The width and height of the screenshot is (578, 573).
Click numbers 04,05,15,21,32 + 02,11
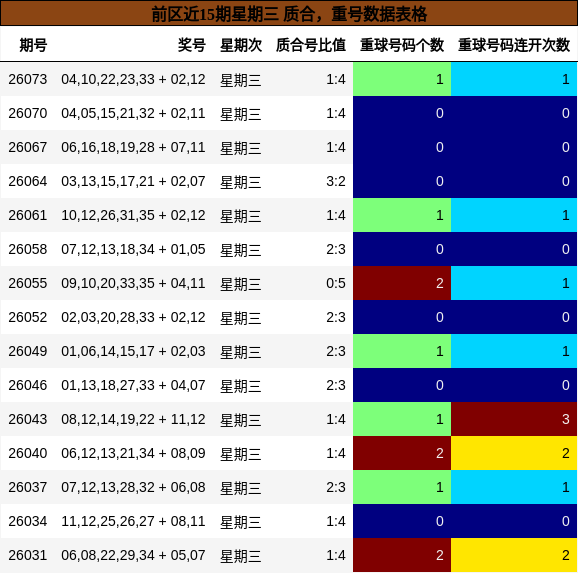[x=133, y=113]
